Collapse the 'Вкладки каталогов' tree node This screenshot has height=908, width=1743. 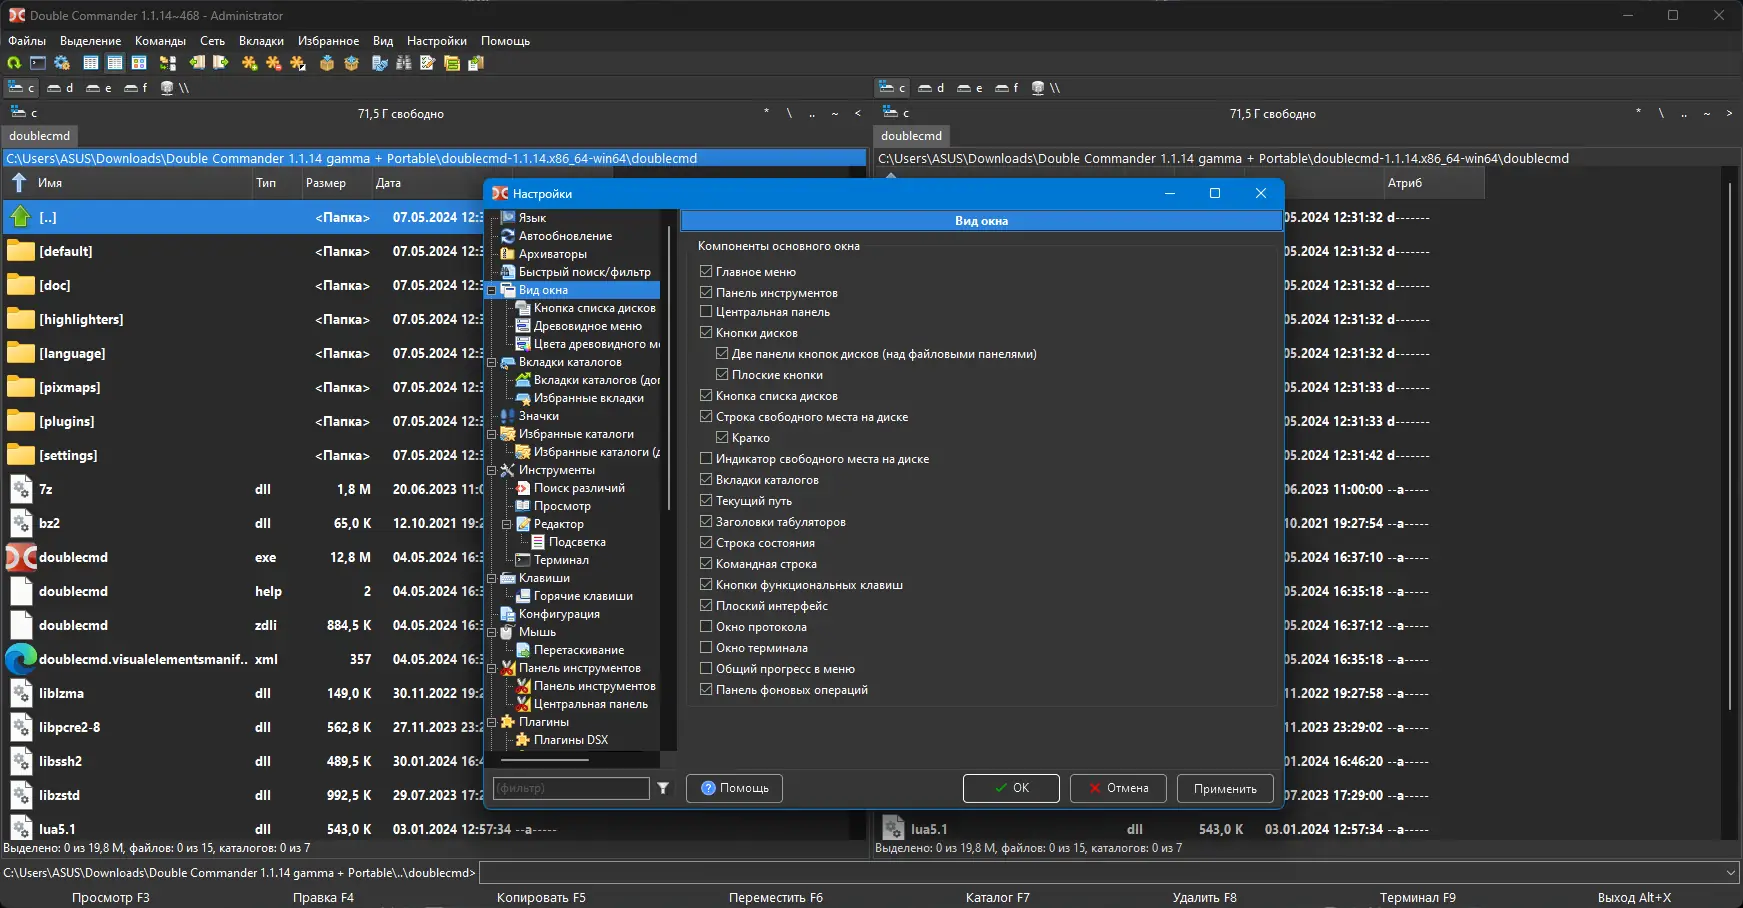[492, 362]
